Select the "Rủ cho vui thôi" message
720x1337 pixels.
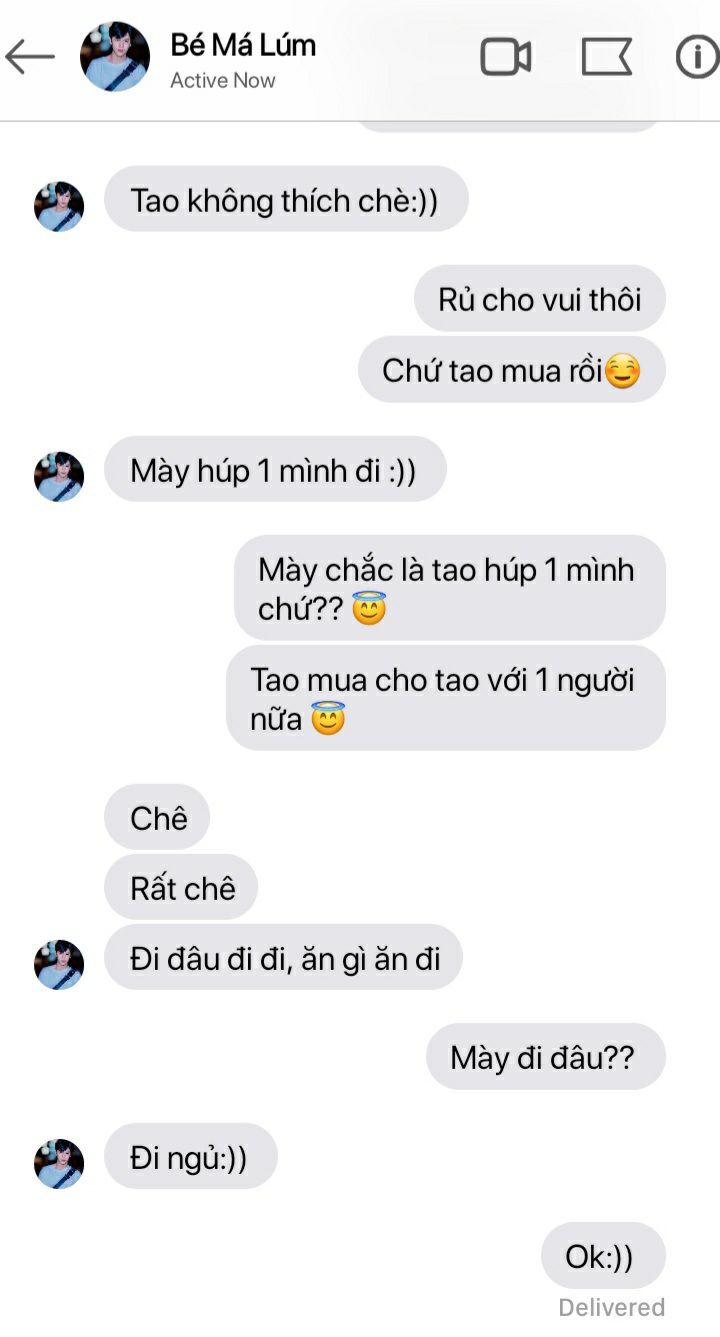tap(540, 299)
